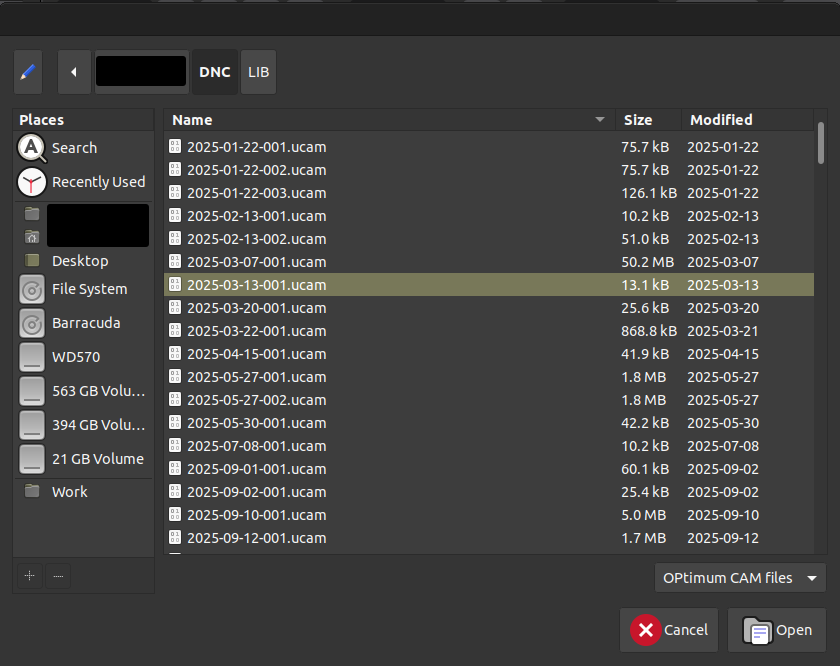Remove bookmark with minus button
Screen dimensions: 840x666
pos(58,576)
